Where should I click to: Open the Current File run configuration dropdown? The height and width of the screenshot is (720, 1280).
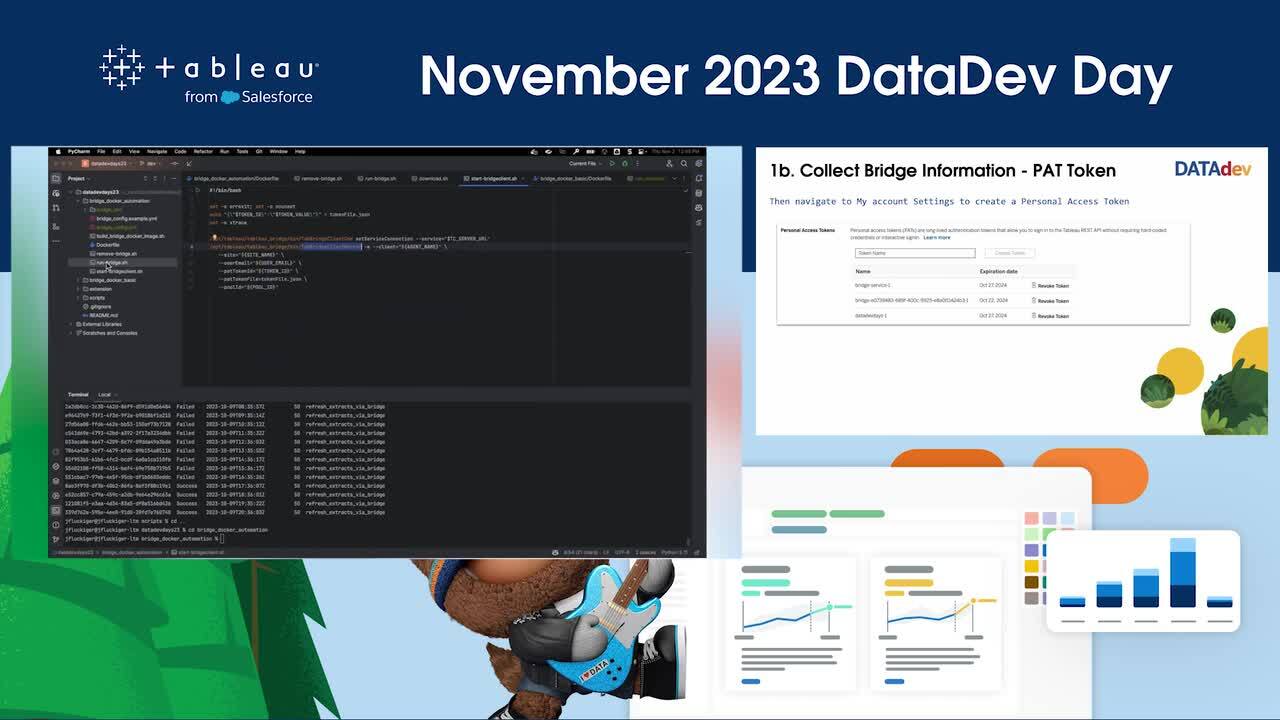(588, 164)
